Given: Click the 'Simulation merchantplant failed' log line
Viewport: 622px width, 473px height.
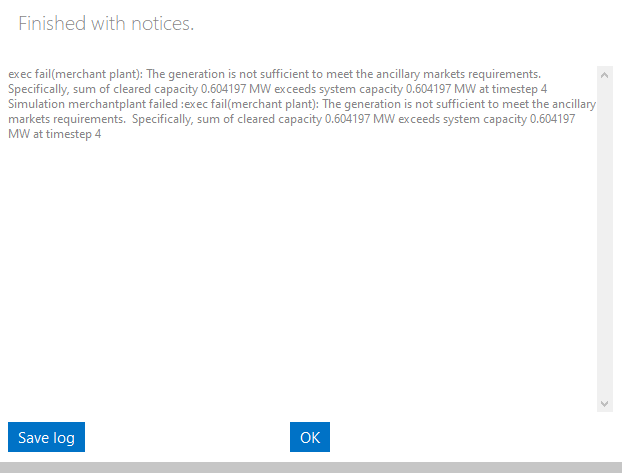Looking at the screenshot, I should tap(300, 104).
